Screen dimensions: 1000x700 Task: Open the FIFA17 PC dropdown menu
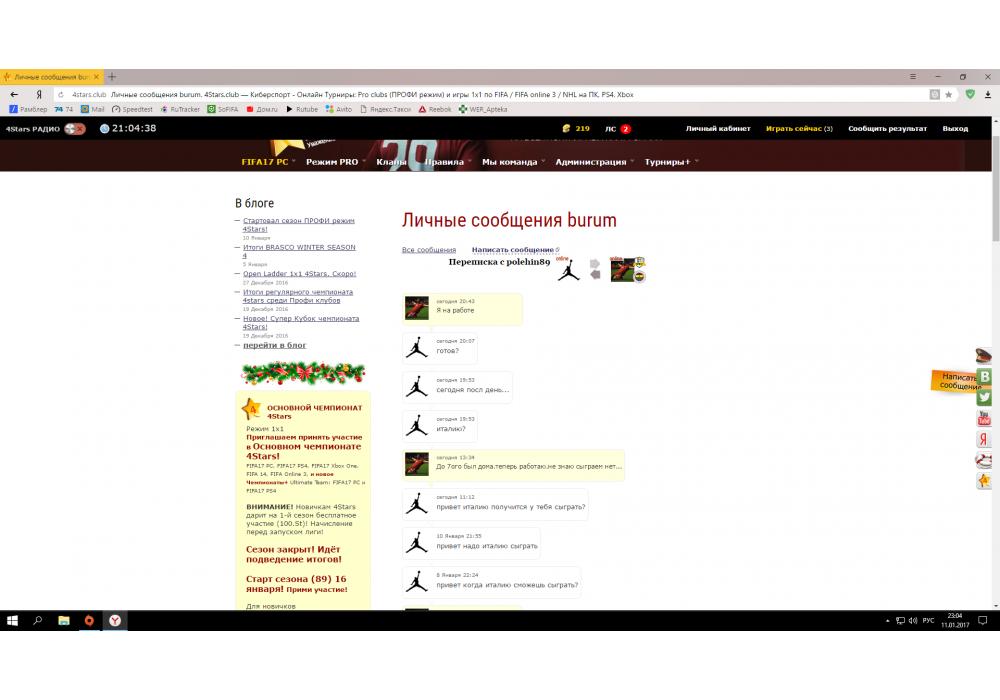point(266,161)
